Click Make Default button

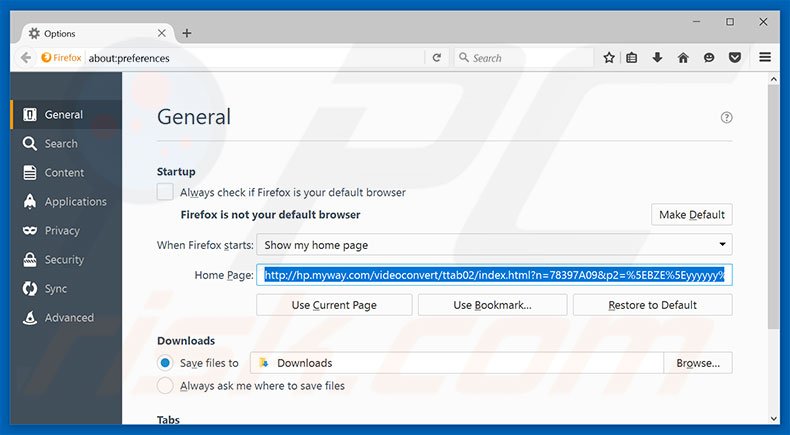pyautogui.click(x=692, y=215)
